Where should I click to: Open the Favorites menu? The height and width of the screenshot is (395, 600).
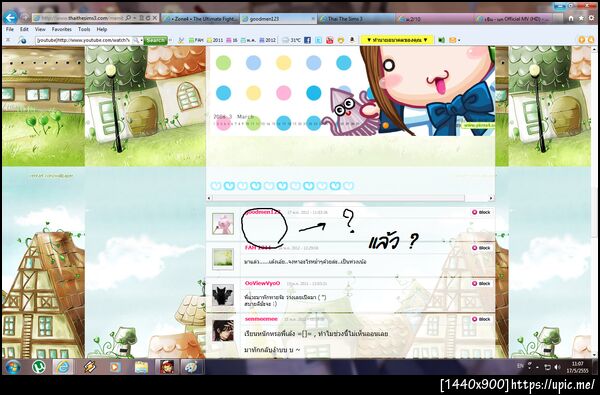62,29
